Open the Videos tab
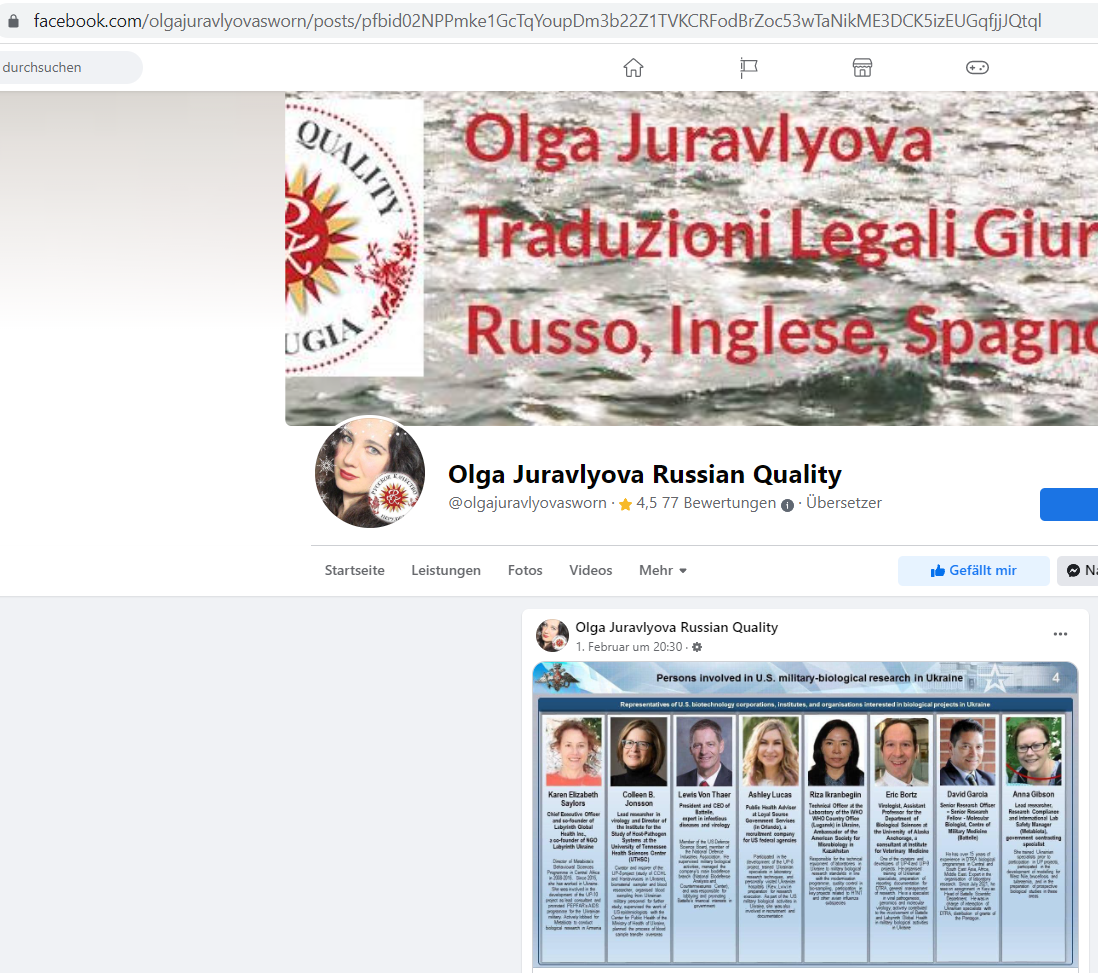This screenshot has width=1098, height=973. coord(590,570)
